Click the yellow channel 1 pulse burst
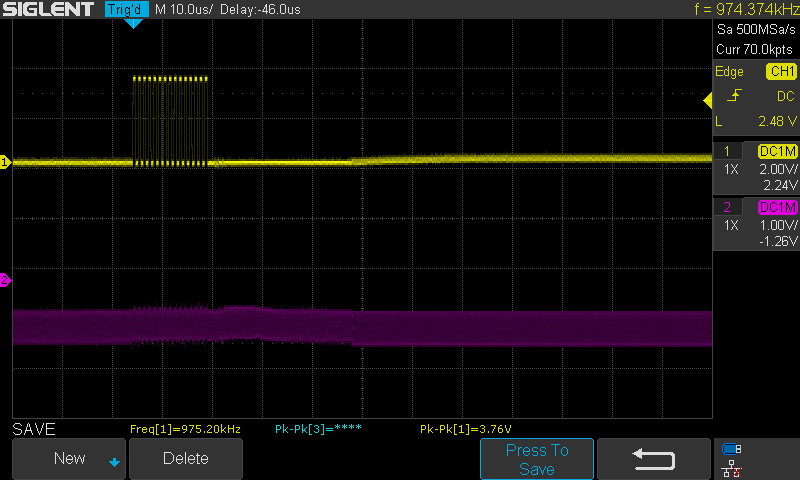 coord(170,121)
